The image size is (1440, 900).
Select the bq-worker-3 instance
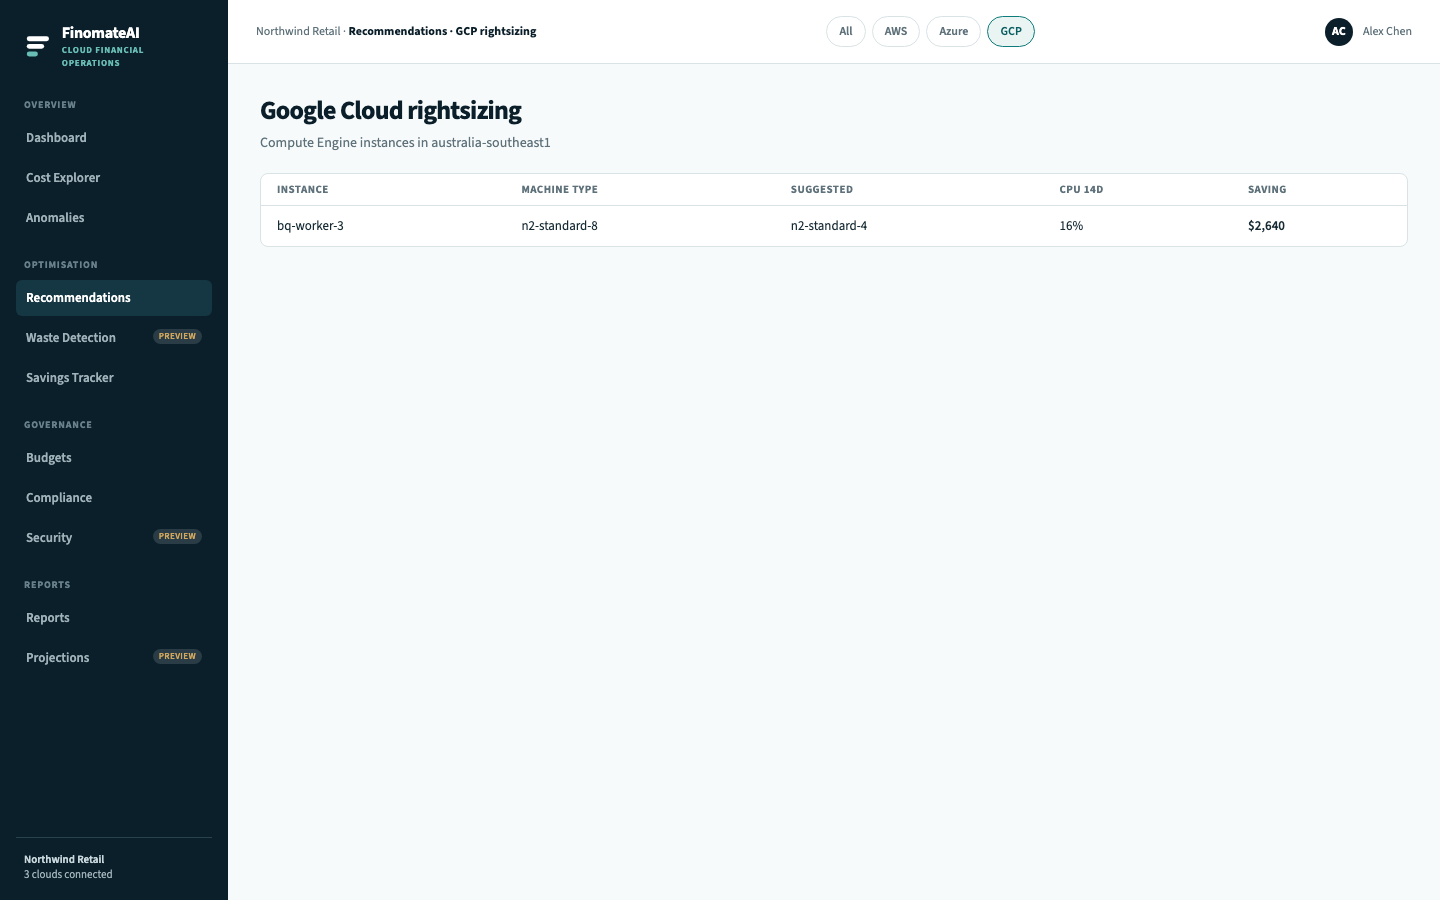(x=310, y=226)
